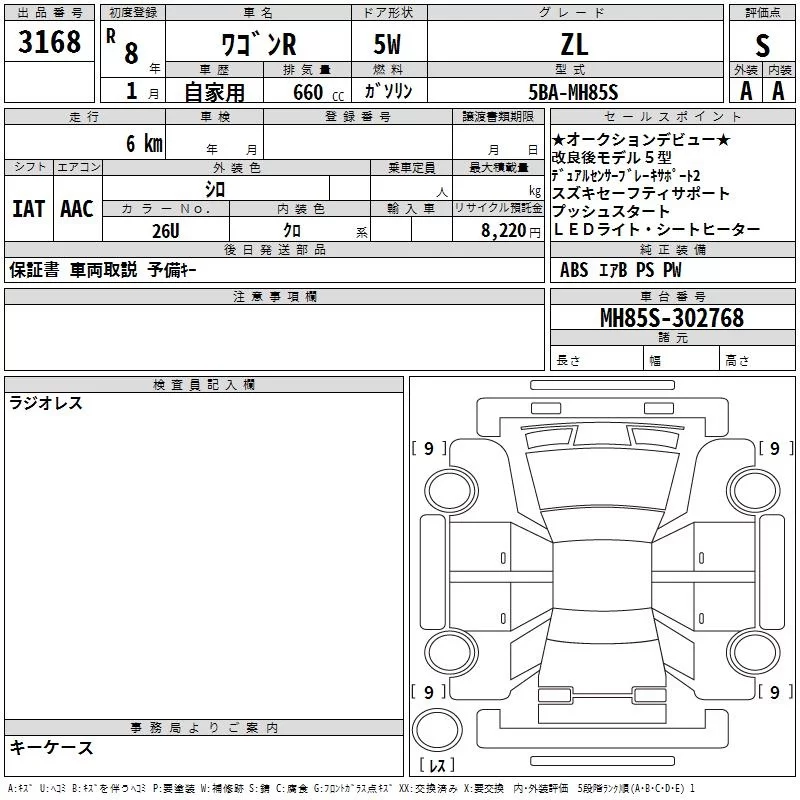Click the [レス] marker below the diagram
Screen dimensions: 800x800
click(x=440, y=766)
